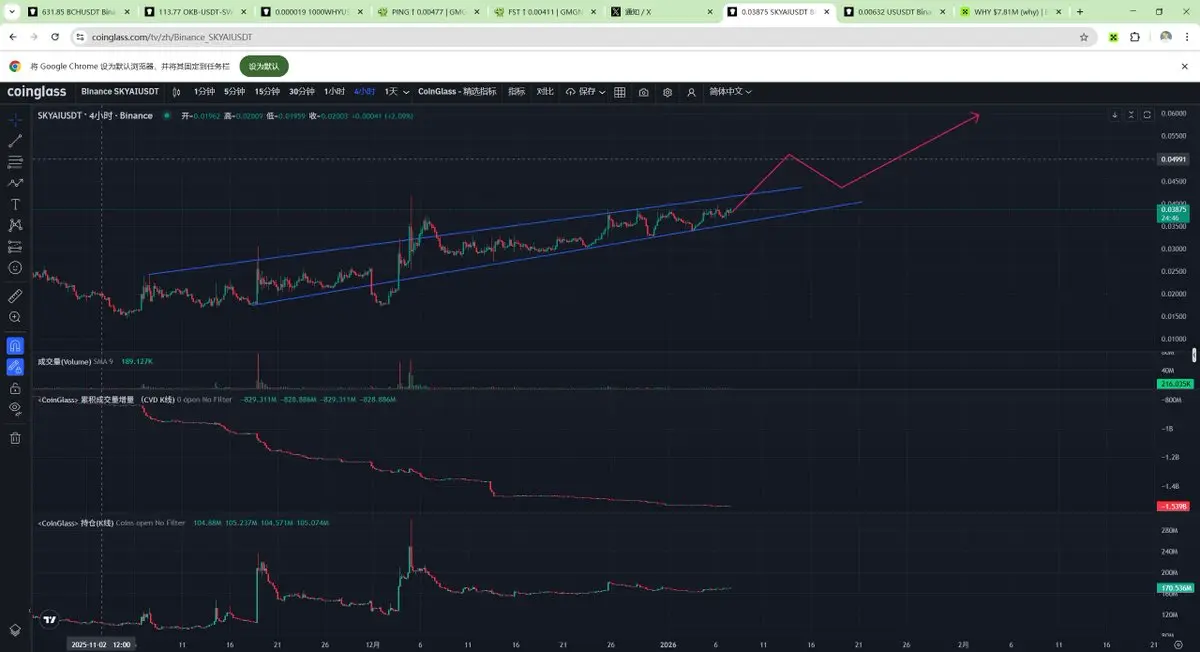Click the browser back arrow

pos(13,37)
